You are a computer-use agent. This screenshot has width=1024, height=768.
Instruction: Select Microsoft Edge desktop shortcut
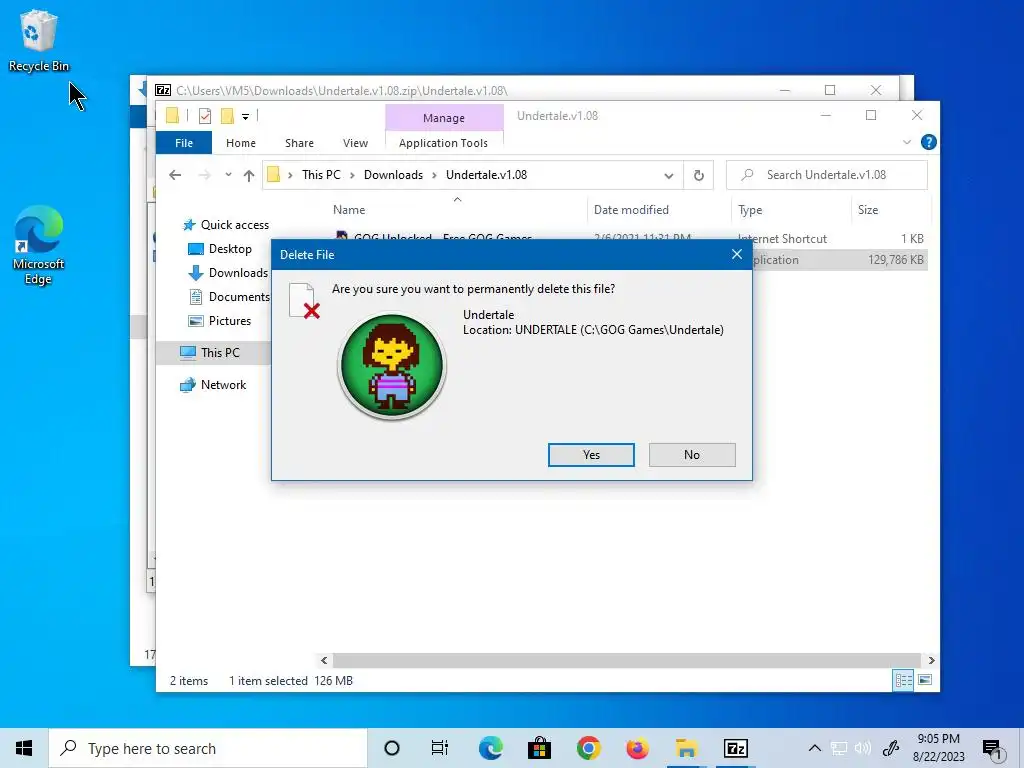(x=39, y=246)
